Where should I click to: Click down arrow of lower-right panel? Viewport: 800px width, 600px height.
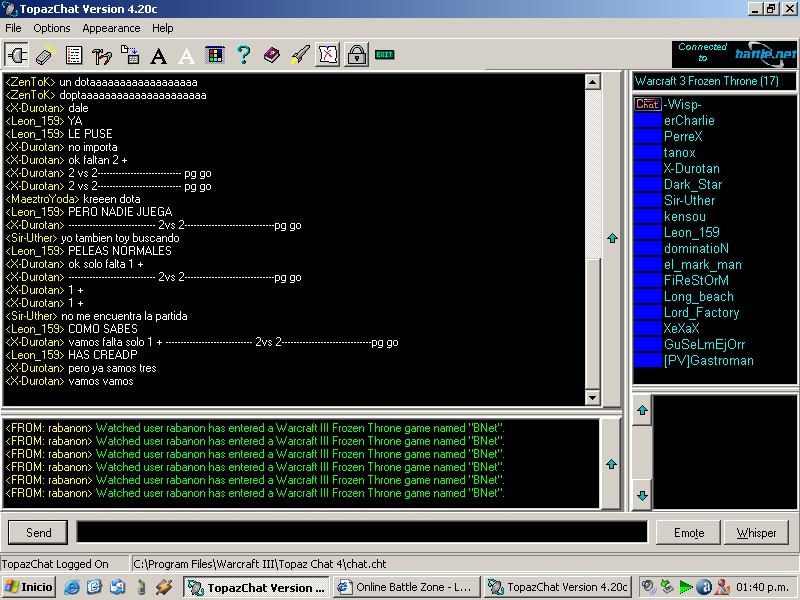[642, 495]
